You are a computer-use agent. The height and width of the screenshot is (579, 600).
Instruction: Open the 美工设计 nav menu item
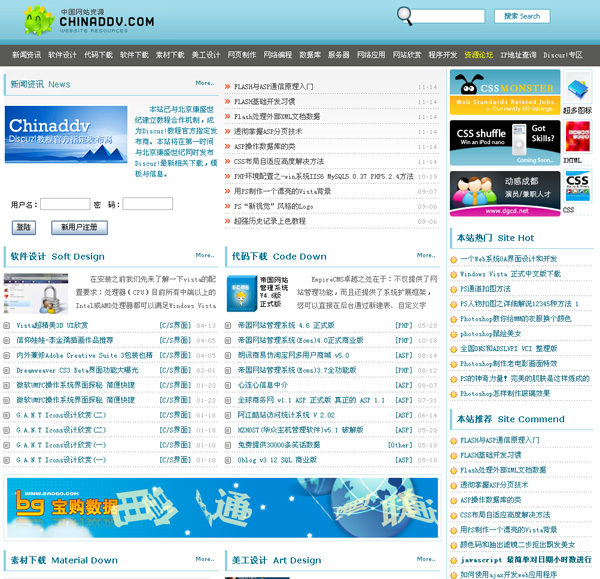click(x=206, y=55)
